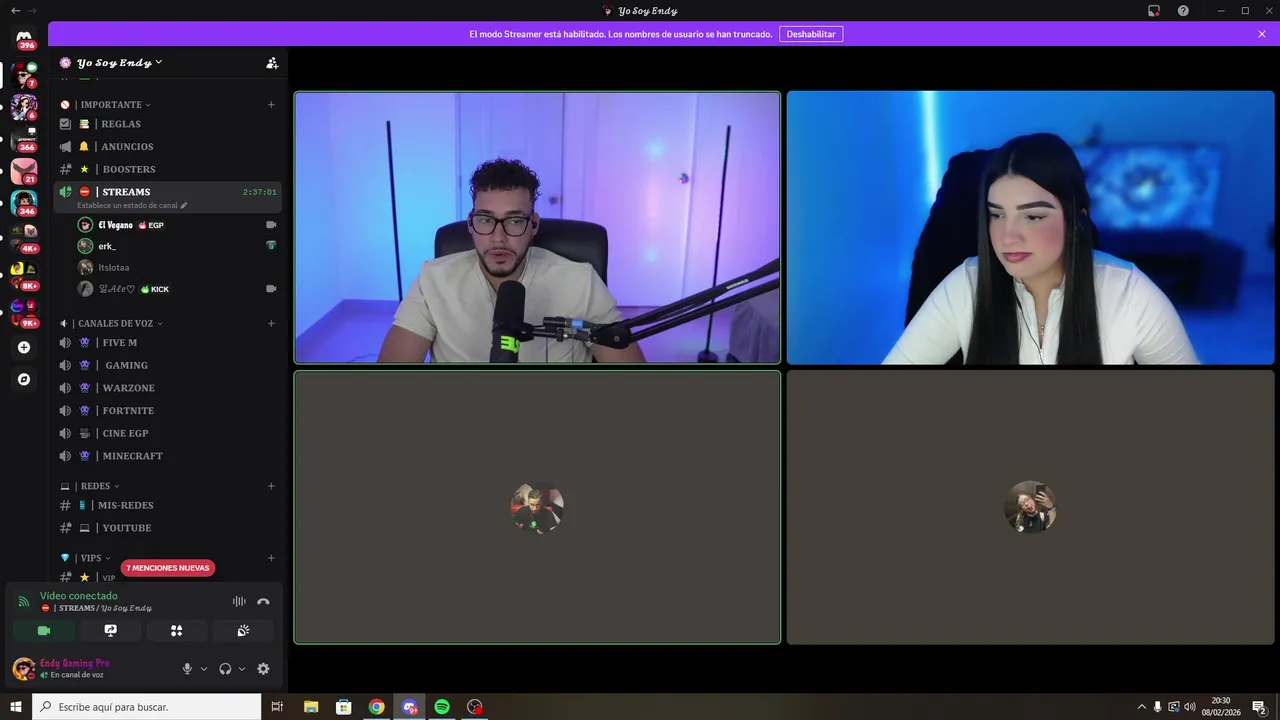Screen dimensions: 1280x720
Task: Create channel in REDES category
Action: click(x=271, y=486)
